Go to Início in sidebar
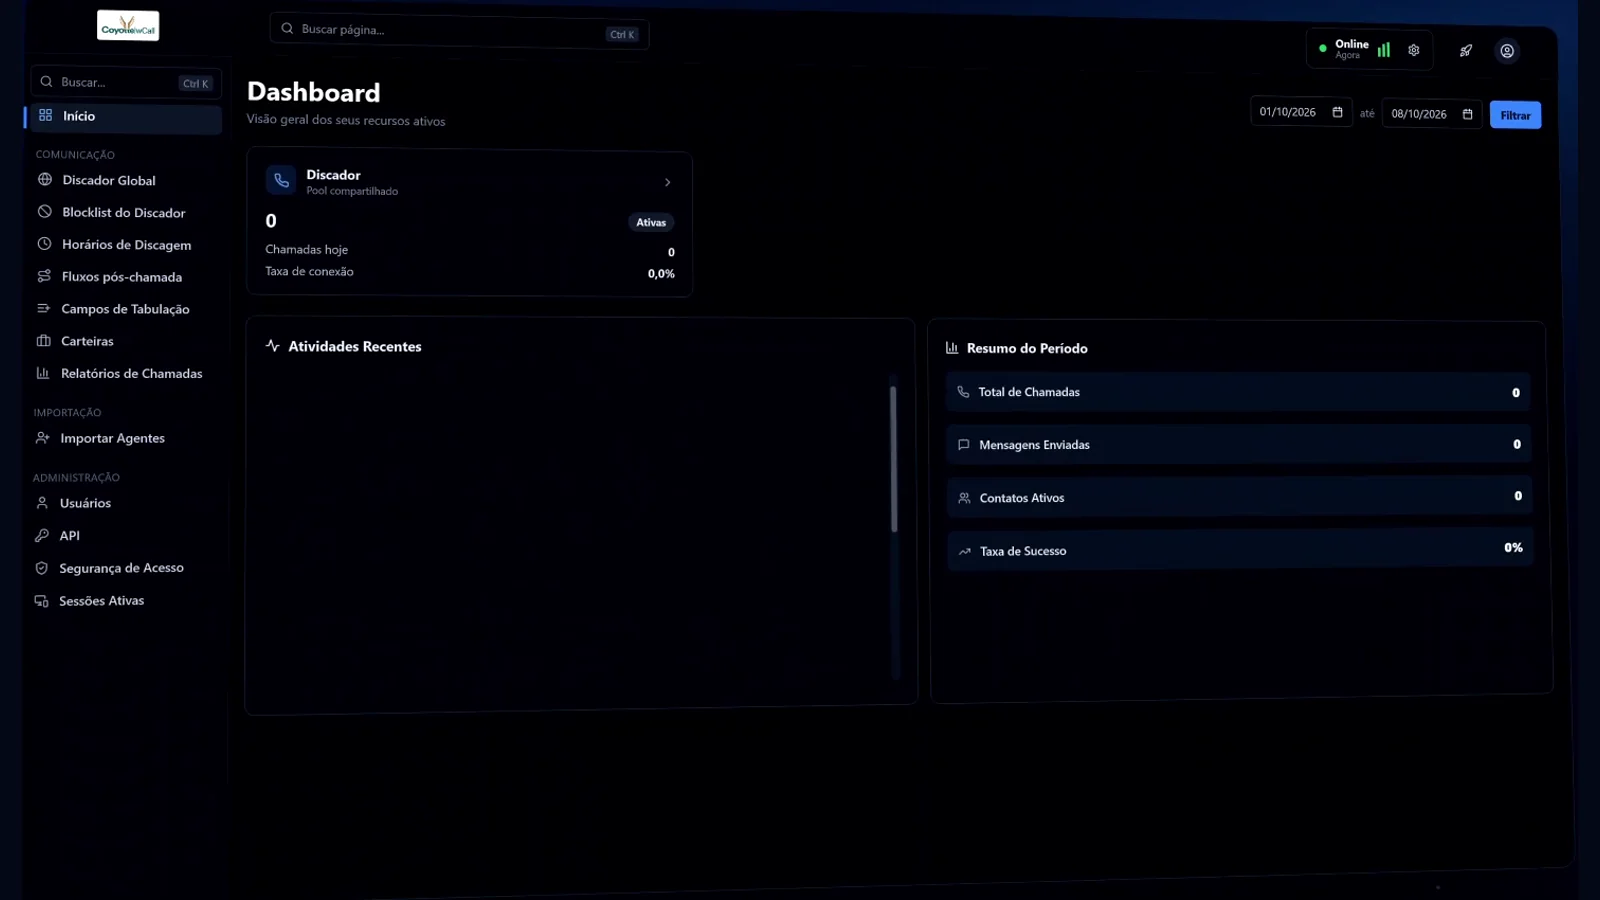This screenshot has height=900, width=1600. click(126, 116)
